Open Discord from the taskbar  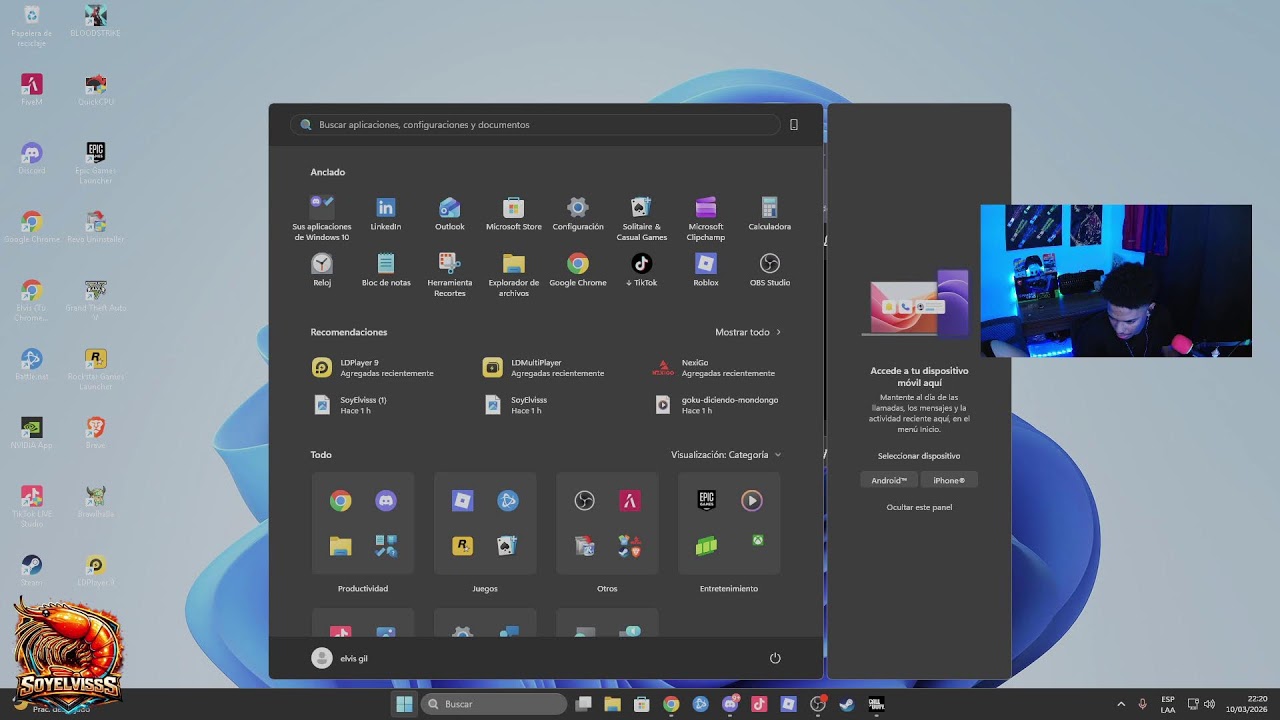pyautogui.click(x=730, y=704)
